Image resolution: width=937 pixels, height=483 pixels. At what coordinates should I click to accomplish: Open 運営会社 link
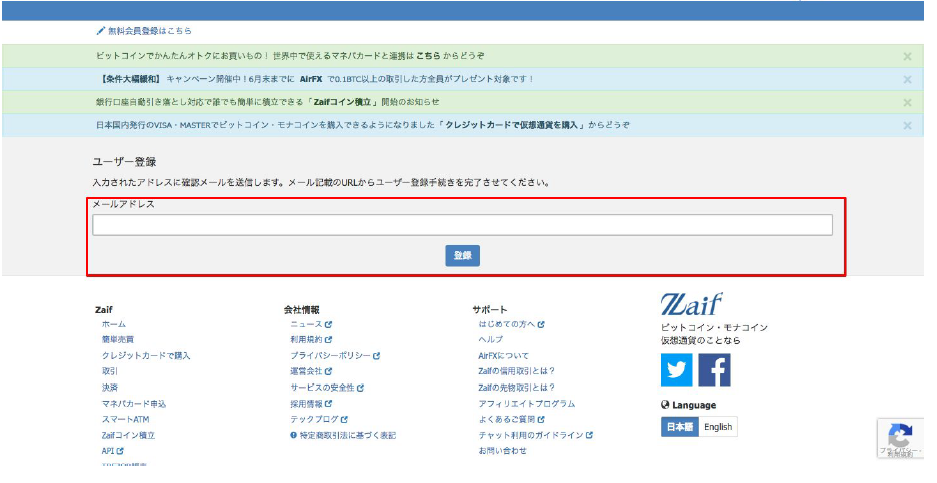pyautogui.click(x=311, y=371)
